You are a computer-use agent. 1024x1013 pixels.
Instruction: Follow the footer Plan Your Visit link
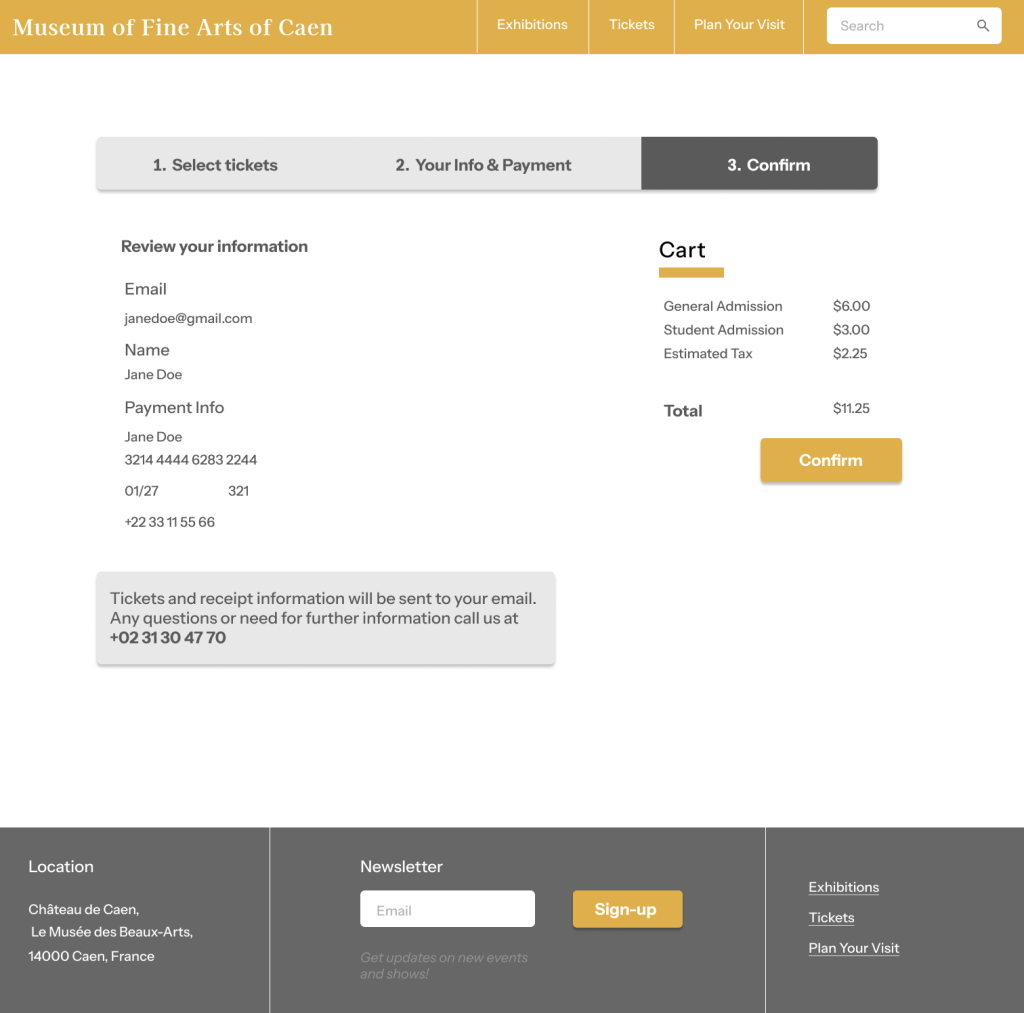[853, 948]
